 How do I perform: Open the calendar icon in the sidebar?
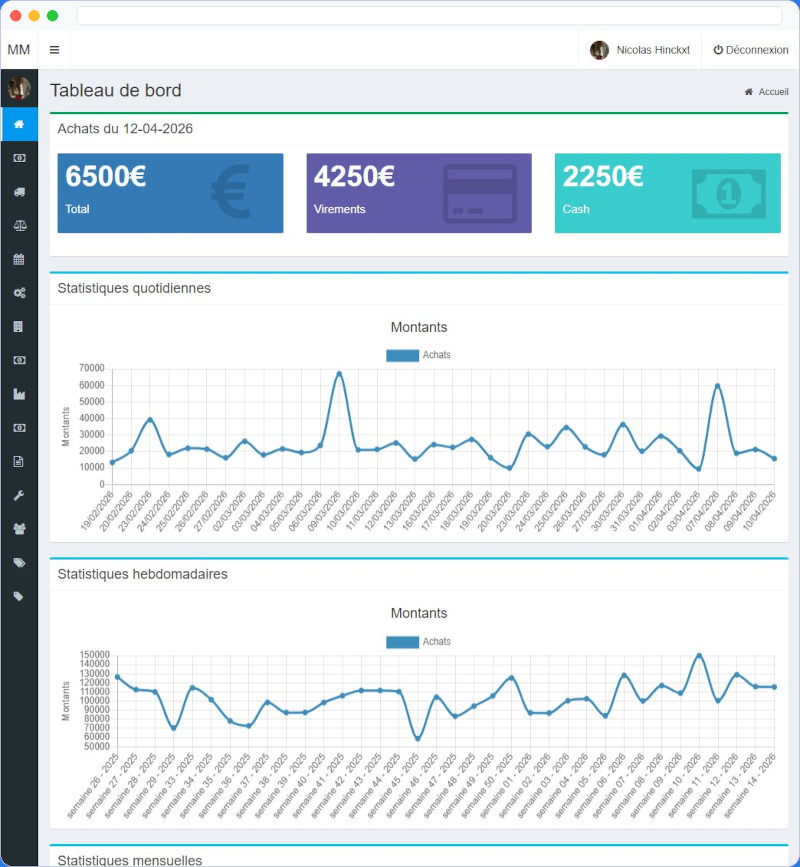(x=20, y=259)
